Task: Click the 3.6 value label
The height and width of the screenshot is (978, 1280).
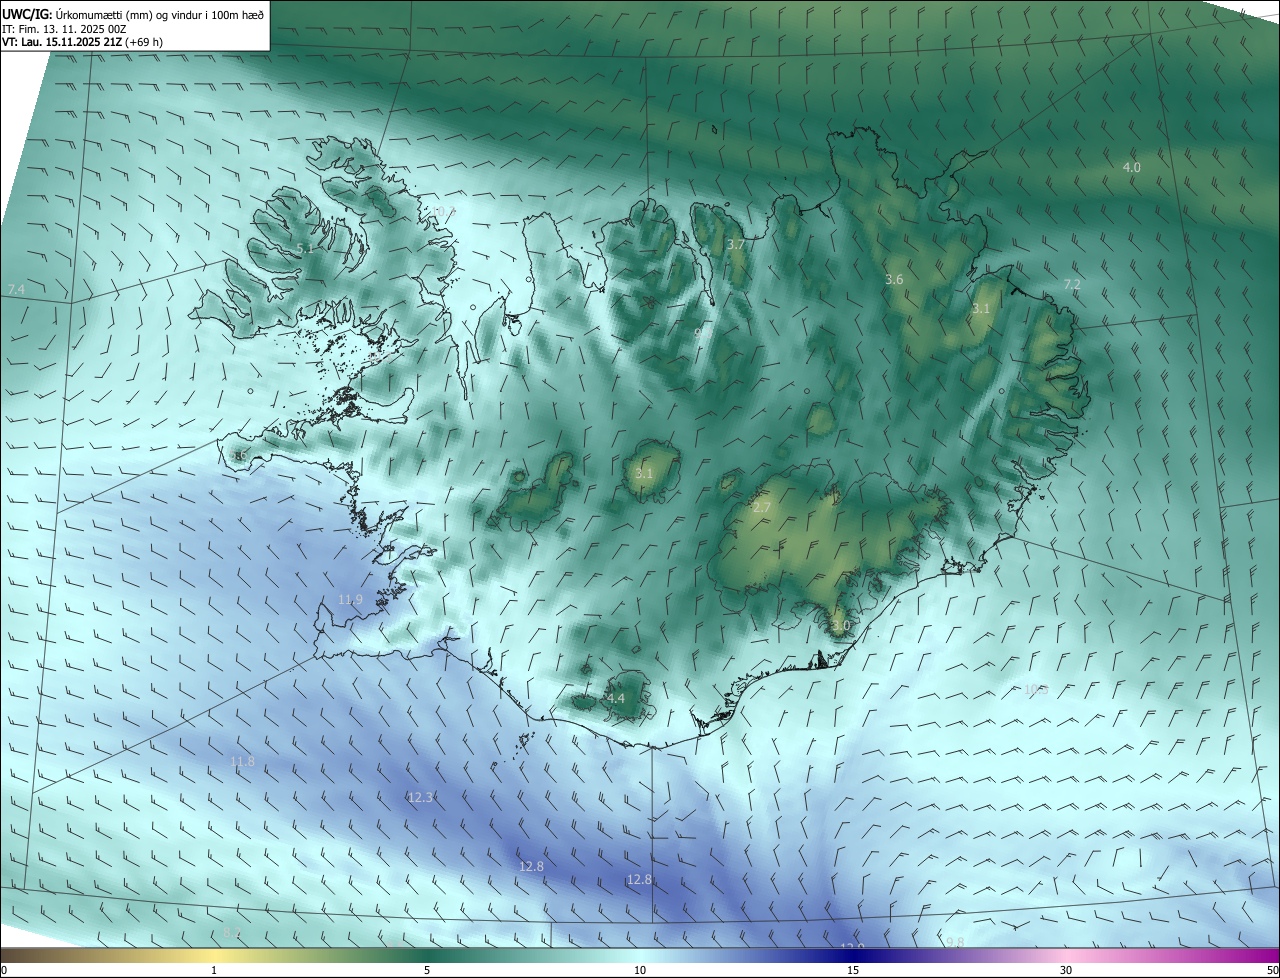Action: [894, 279]
